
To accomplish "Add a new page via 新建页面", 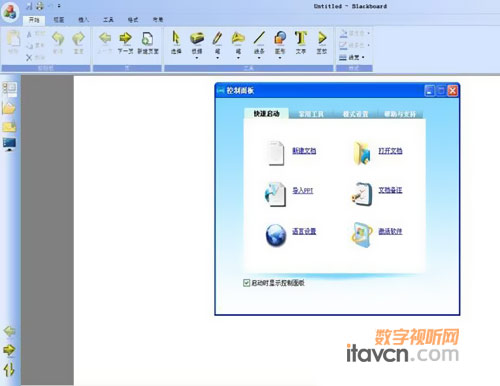I will click(148, 42).
